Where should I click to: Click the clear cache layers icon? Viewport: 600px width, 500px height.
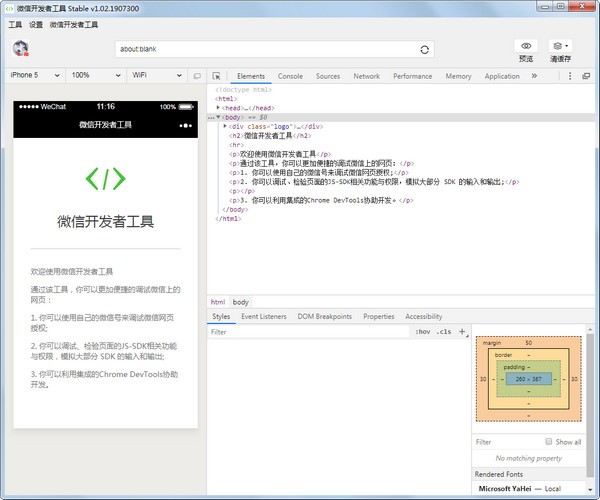tap(560, 46)
